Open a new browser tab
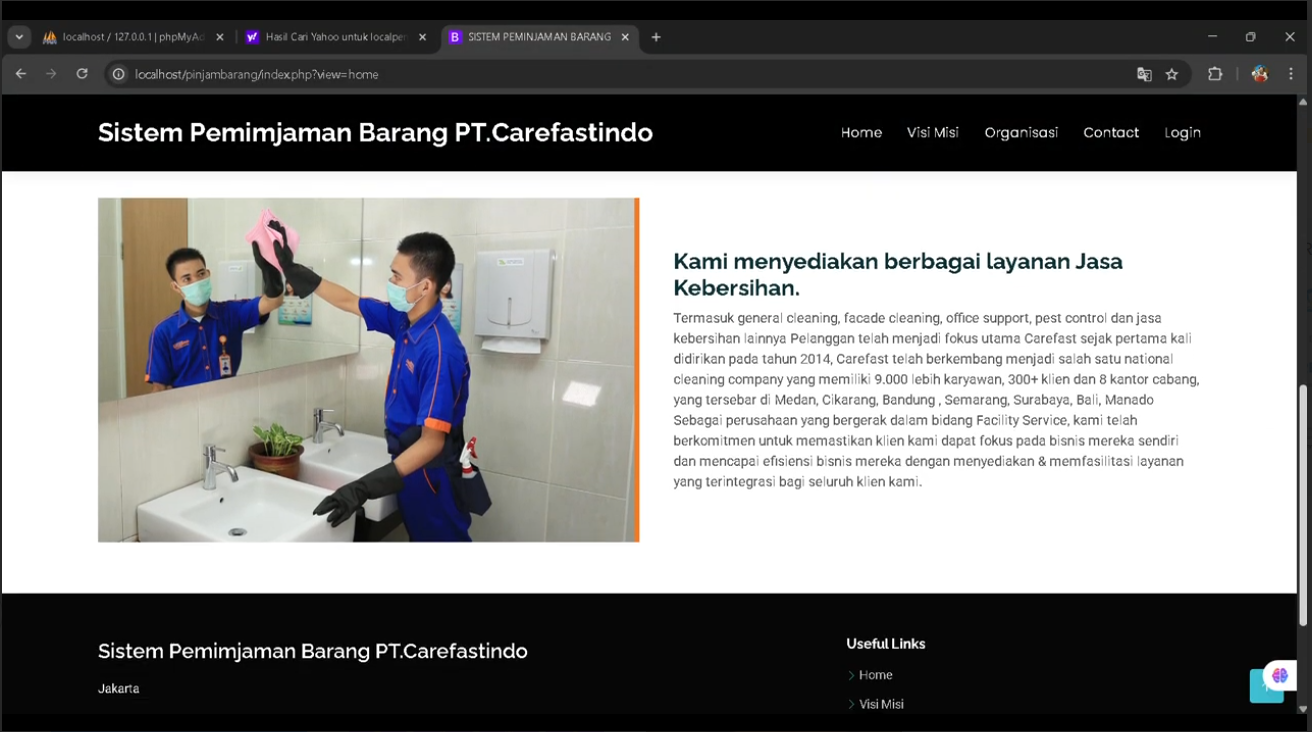 click(656, 37)
